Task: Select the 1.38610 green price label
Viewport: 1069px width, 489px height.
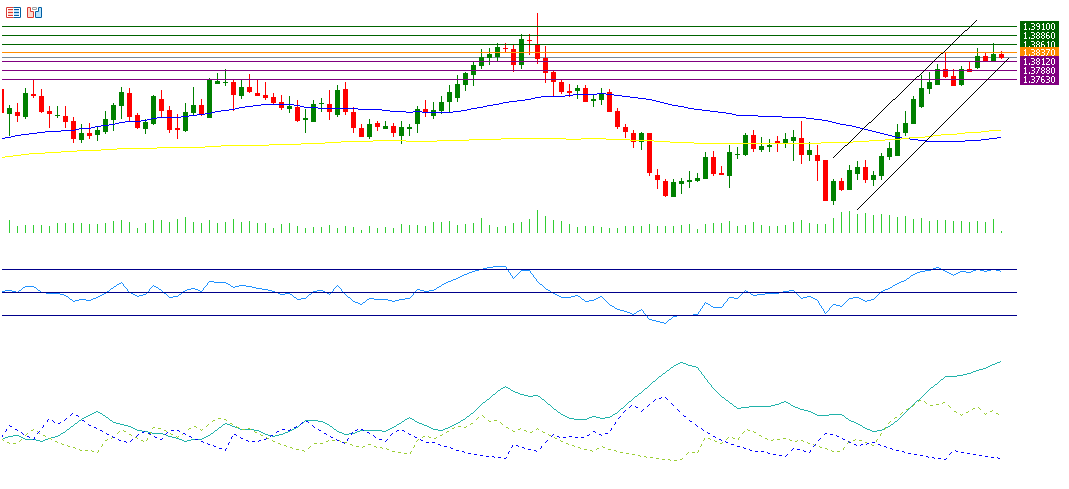Action: coord(1038,44)
